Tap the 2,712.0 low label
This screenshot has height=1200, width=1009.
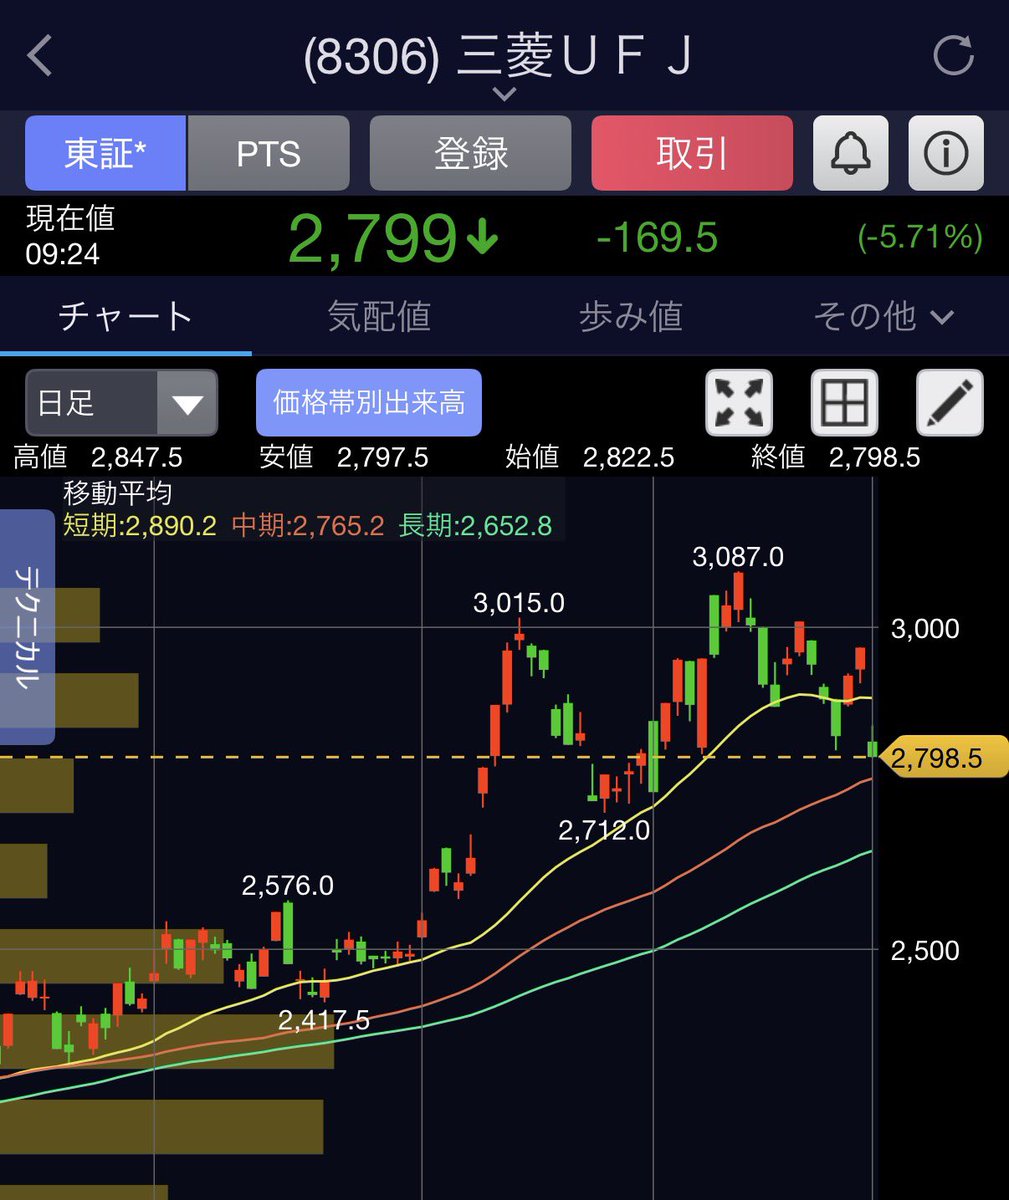point(604,830)
